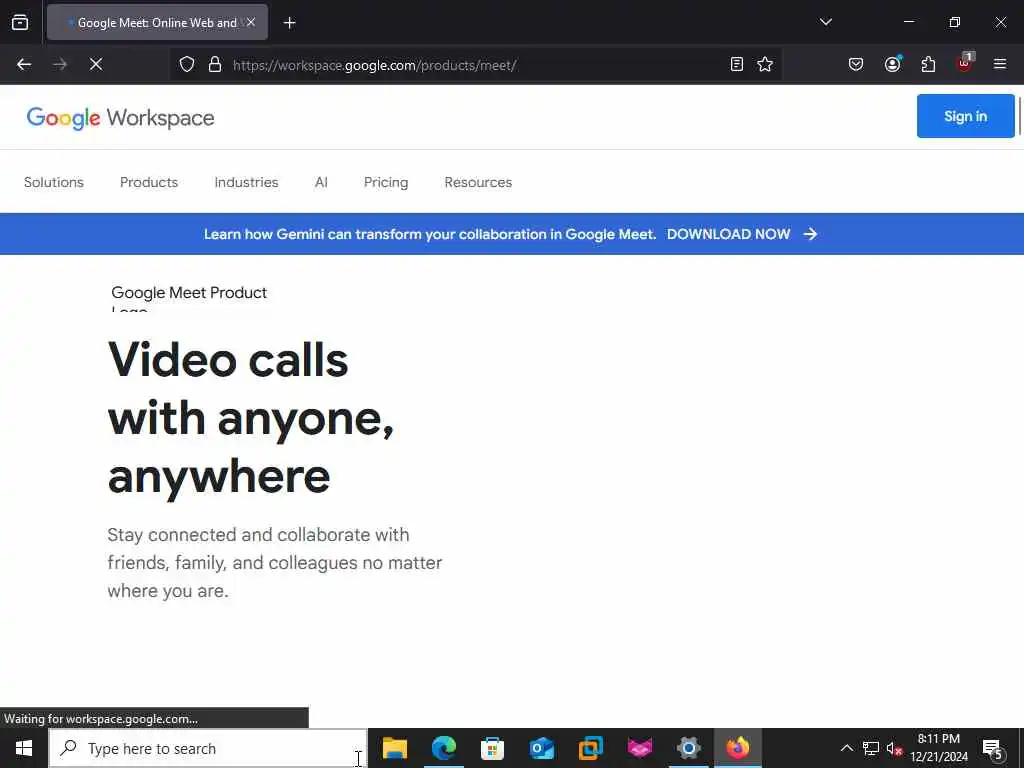This screenshot has height=768, width=1024.
Task: Go to the Pricing page
Action: coord(386,182)
